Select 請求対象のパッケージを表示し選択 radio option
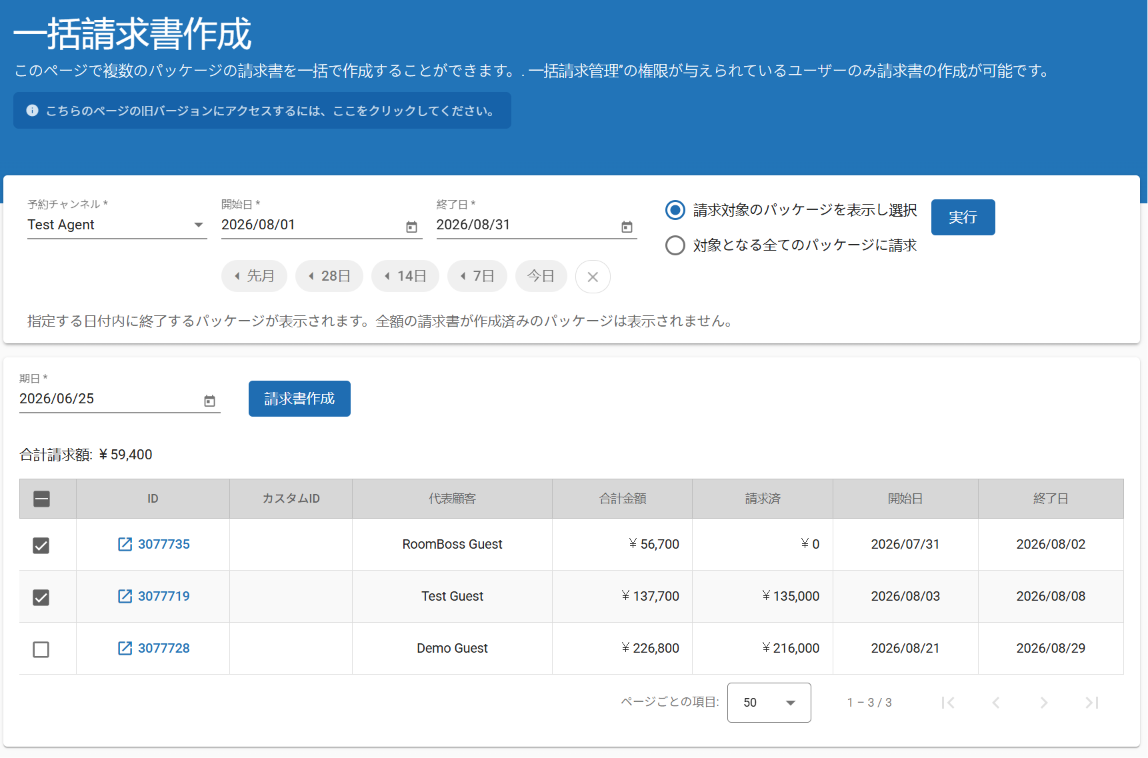Viewport: 1148px width, 758px height. [x=675, y=210]
